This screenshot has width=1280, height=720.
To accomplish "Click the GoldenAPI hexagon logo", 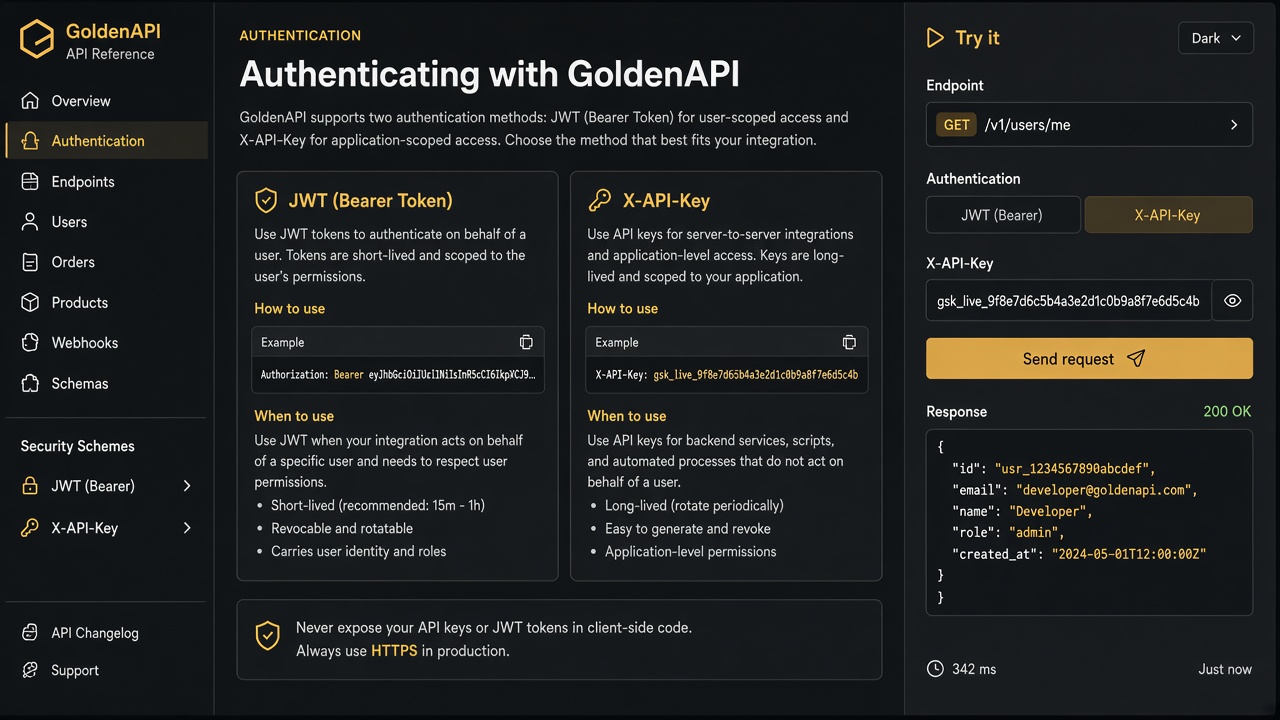I will point(37,40).
